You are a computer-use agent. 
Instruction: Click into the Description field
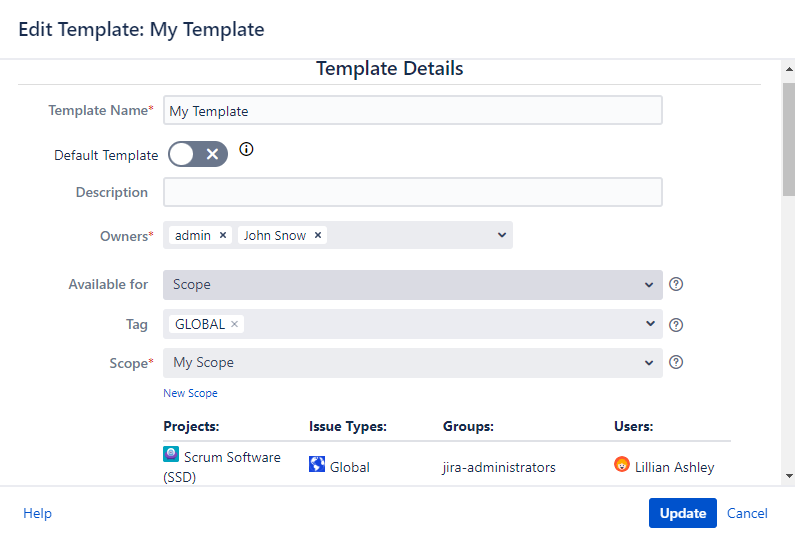(412, 192)
